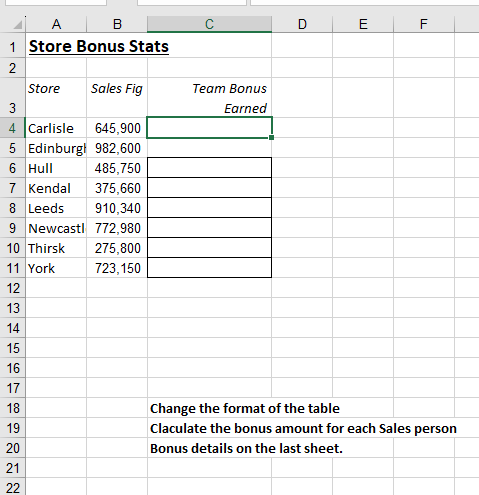This screenshot has width=479, height=495.
Task: Select column E header
Action: [363, 24]
